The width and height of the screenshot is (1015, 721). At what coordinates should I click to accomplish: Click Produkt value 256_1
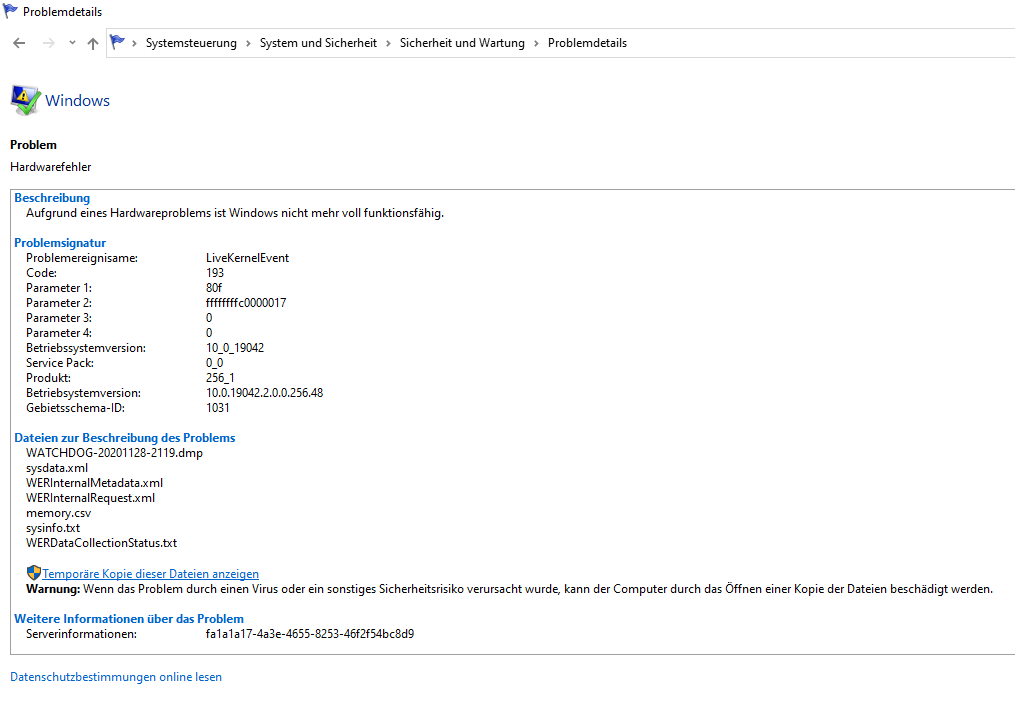(x=220, y=378)
